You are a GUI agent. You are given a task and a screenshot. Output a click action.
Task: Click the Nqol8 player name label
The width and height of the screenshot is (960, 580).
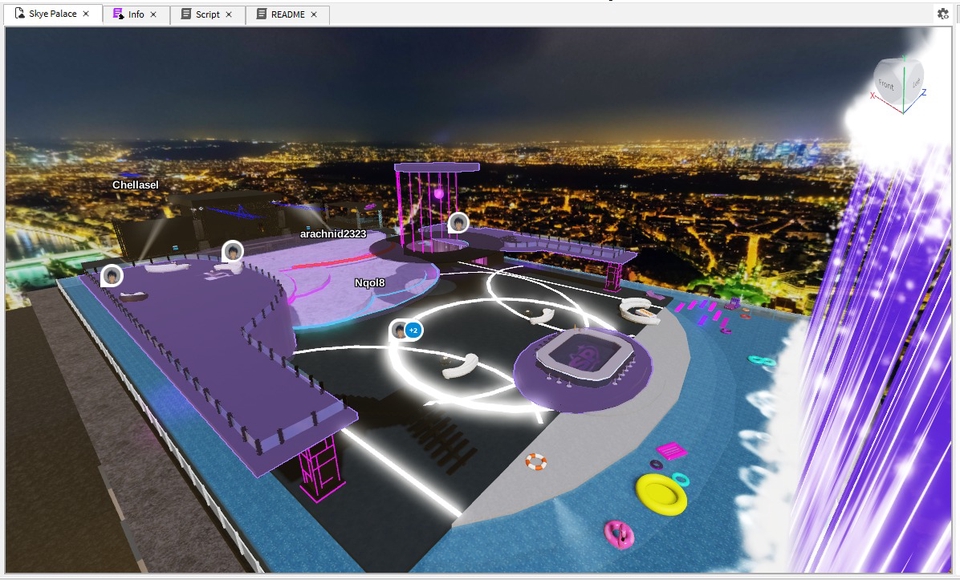coord(369,283)
